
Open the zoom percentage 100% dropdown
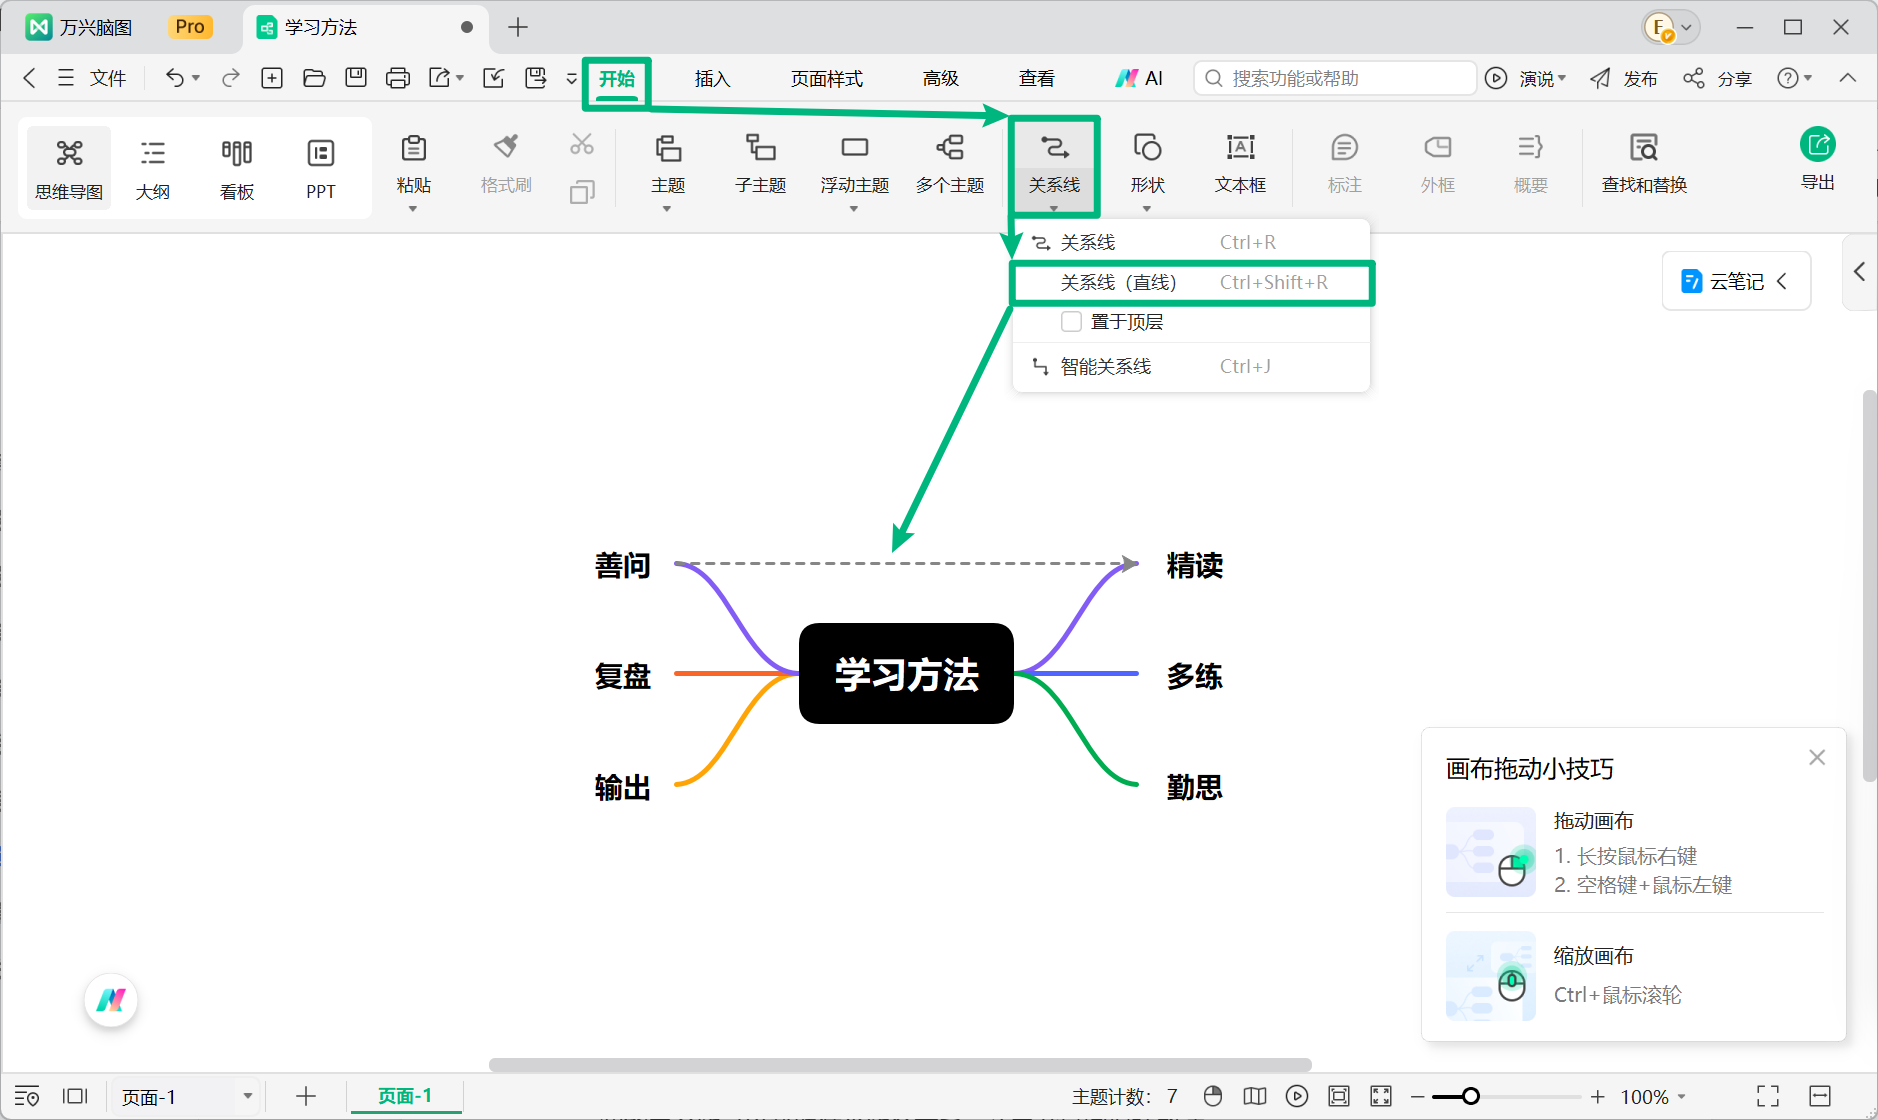[x=1653, y=1096]
